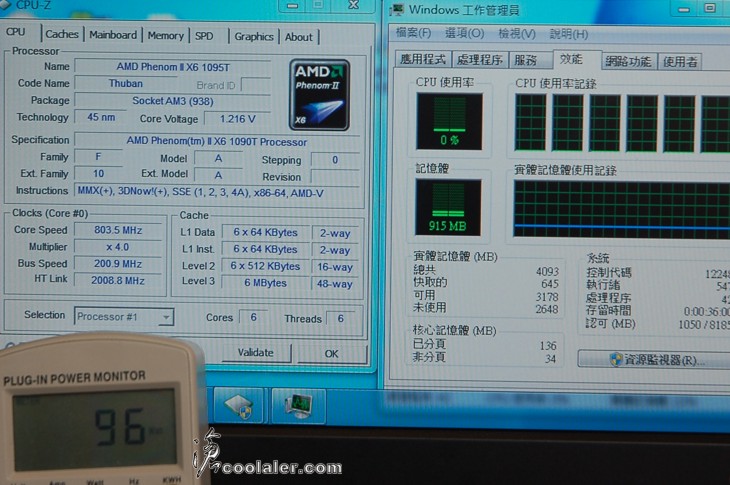Open the Graphics tab
Viewport: 730px width, 485px height.
254,37
